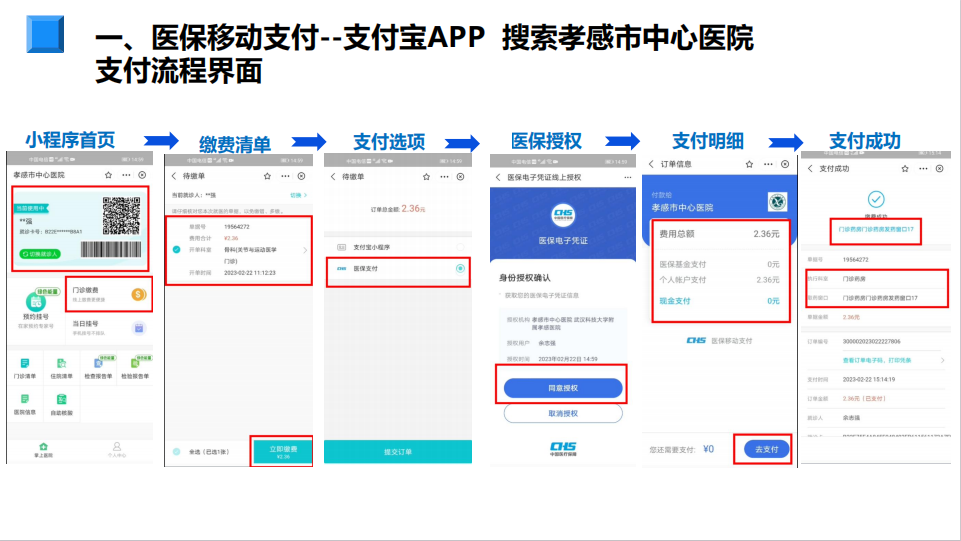This screenshot has height=541, width=961.
Task: Go back from the 缴费清单 待缴单 screen
Action: [174, 176]
